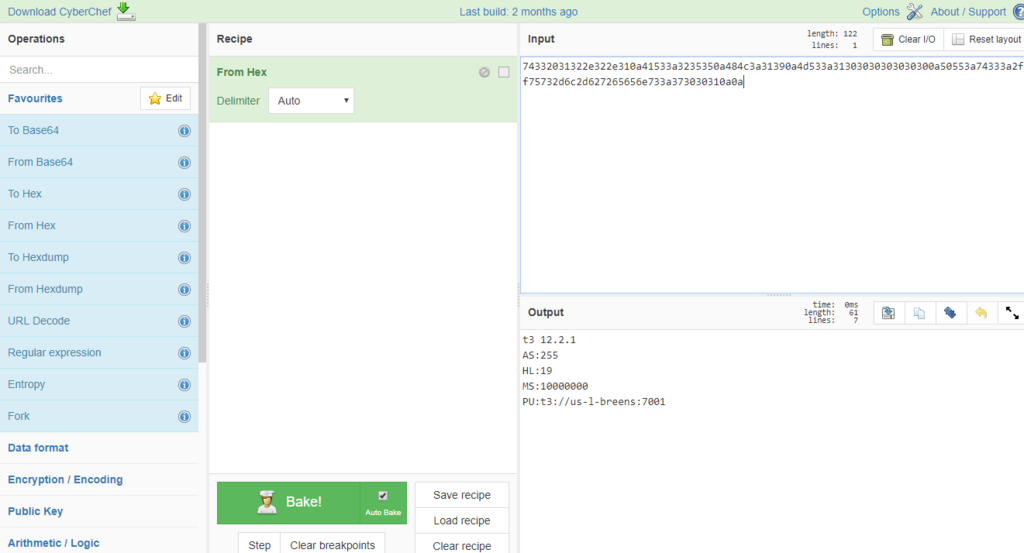1024x553 pixels.
Task: Click the Favourites Edit star button
Action: point(165,98)
